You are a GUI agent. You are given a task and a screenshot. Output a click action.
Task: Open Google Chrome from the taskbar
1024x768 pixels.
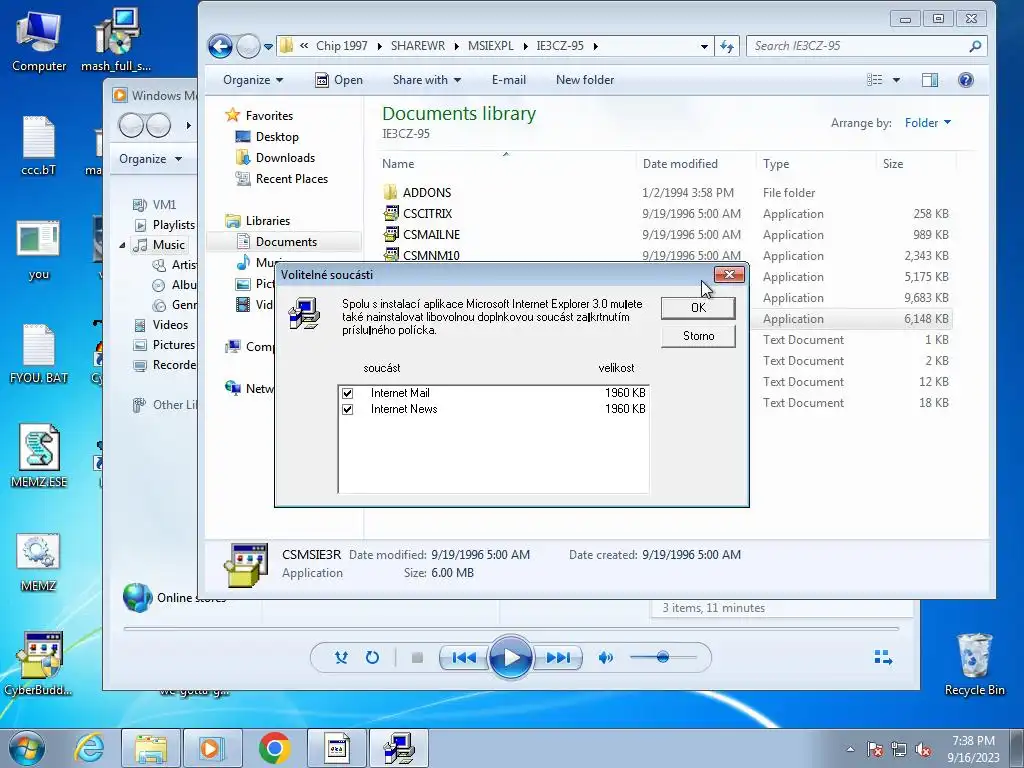coord(274,748)
